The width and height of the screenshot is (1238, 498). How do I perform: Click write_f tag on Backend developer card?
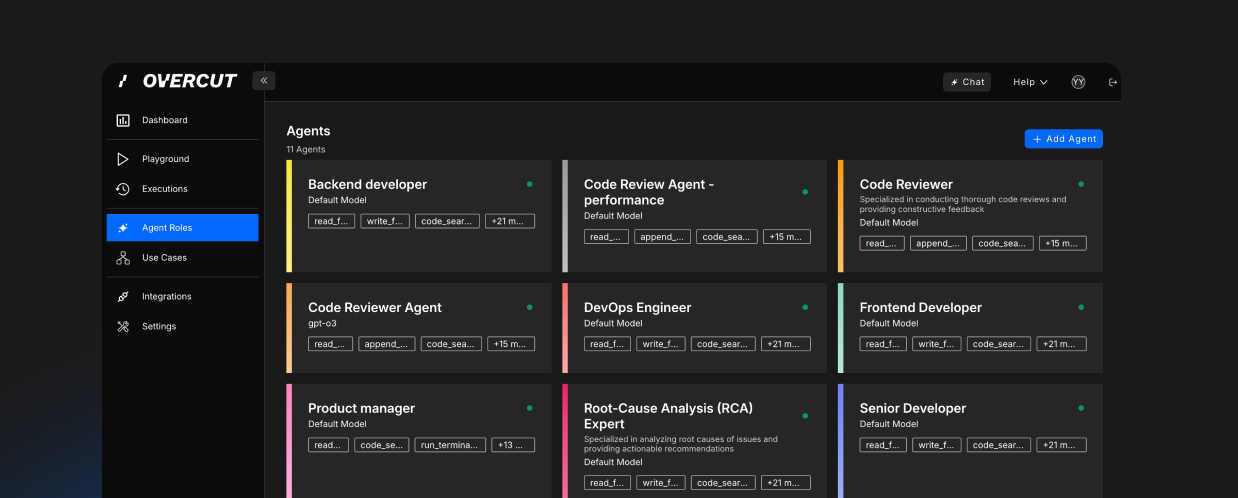(x=385, y=221)
